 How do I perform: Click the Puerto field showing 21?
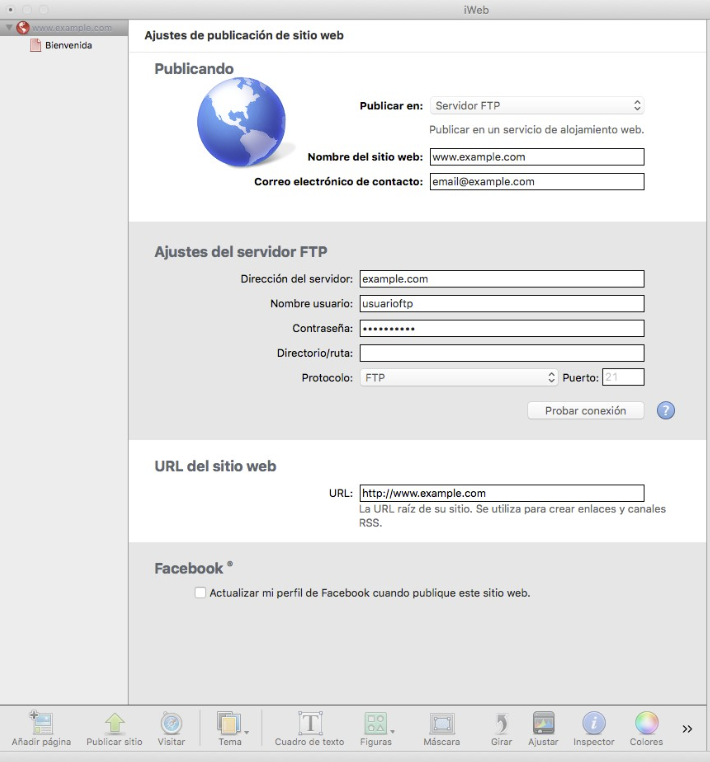[x=623, y=378]
